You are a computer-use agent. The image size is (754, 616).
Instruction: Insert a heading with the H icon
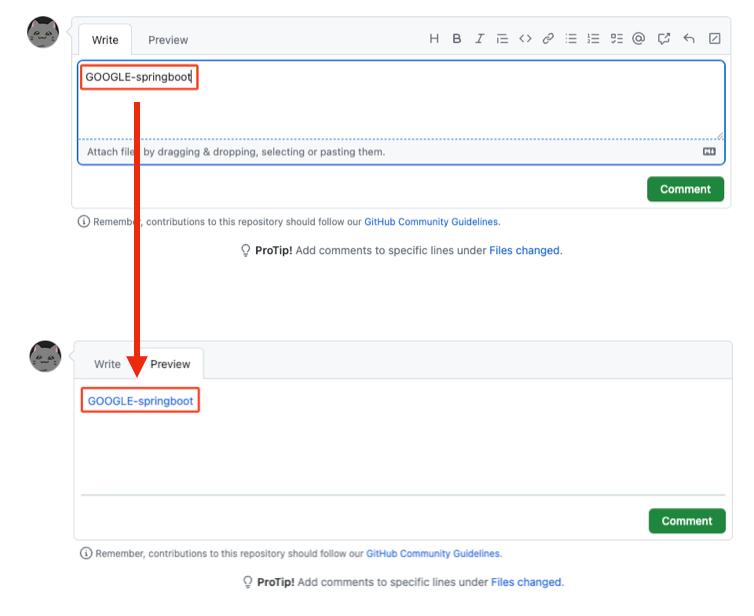pyautogui.click(x=434, y=38)
